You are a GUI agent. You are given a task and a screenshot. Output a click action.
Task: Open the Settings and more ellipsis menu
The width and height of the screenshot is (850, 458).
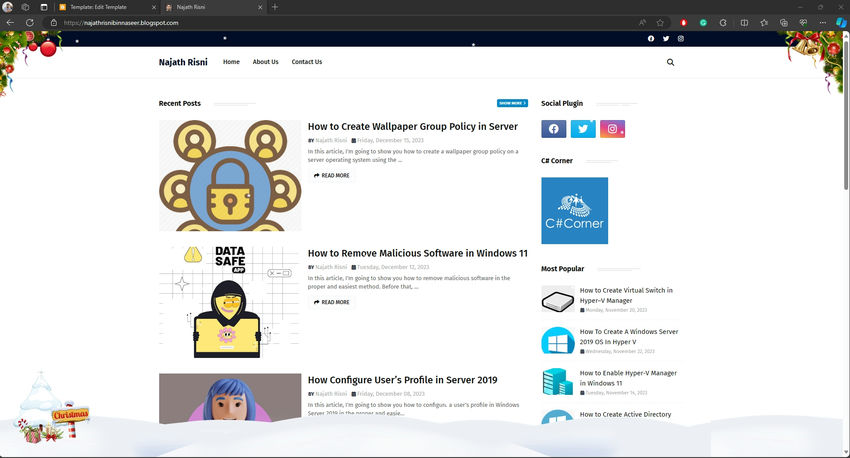click(x=822, y=23)
